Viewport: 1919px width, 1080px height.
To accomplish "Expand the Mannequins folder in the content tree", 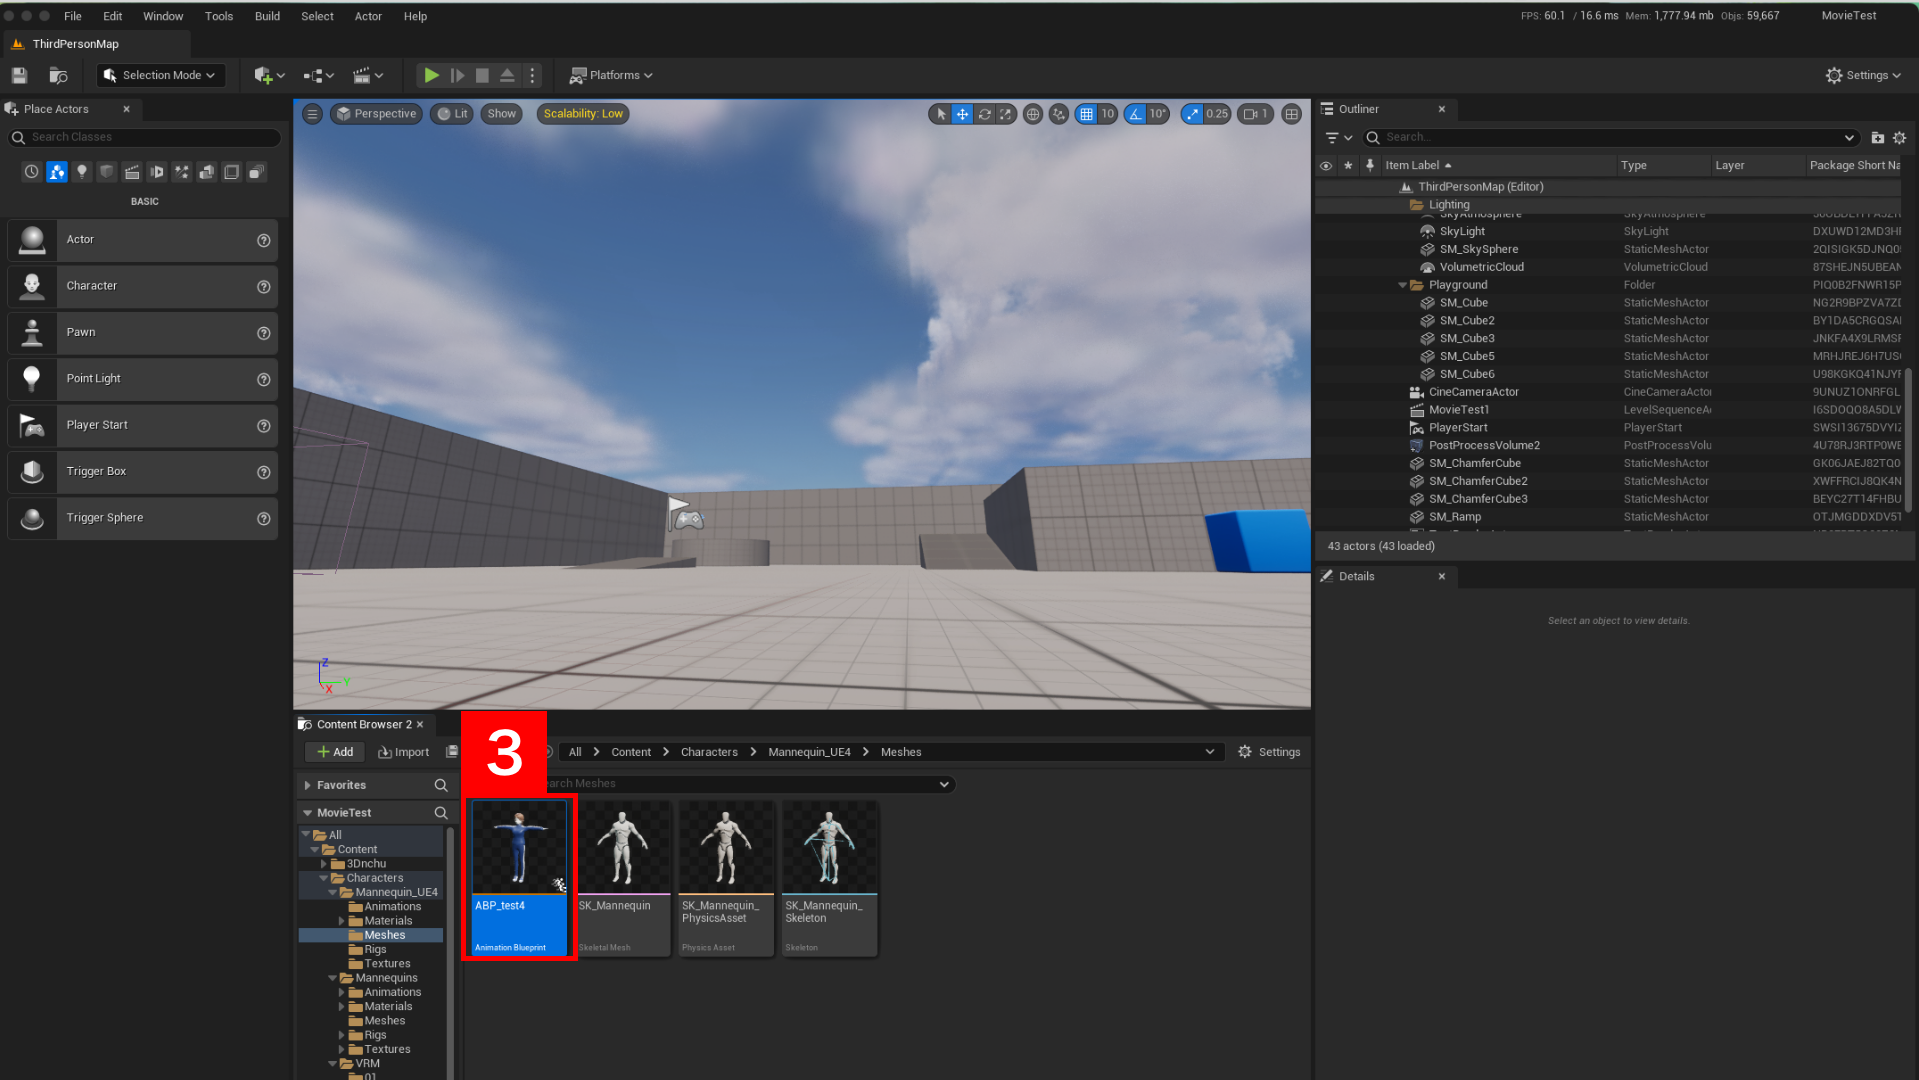I will click(x=333, y=977).
